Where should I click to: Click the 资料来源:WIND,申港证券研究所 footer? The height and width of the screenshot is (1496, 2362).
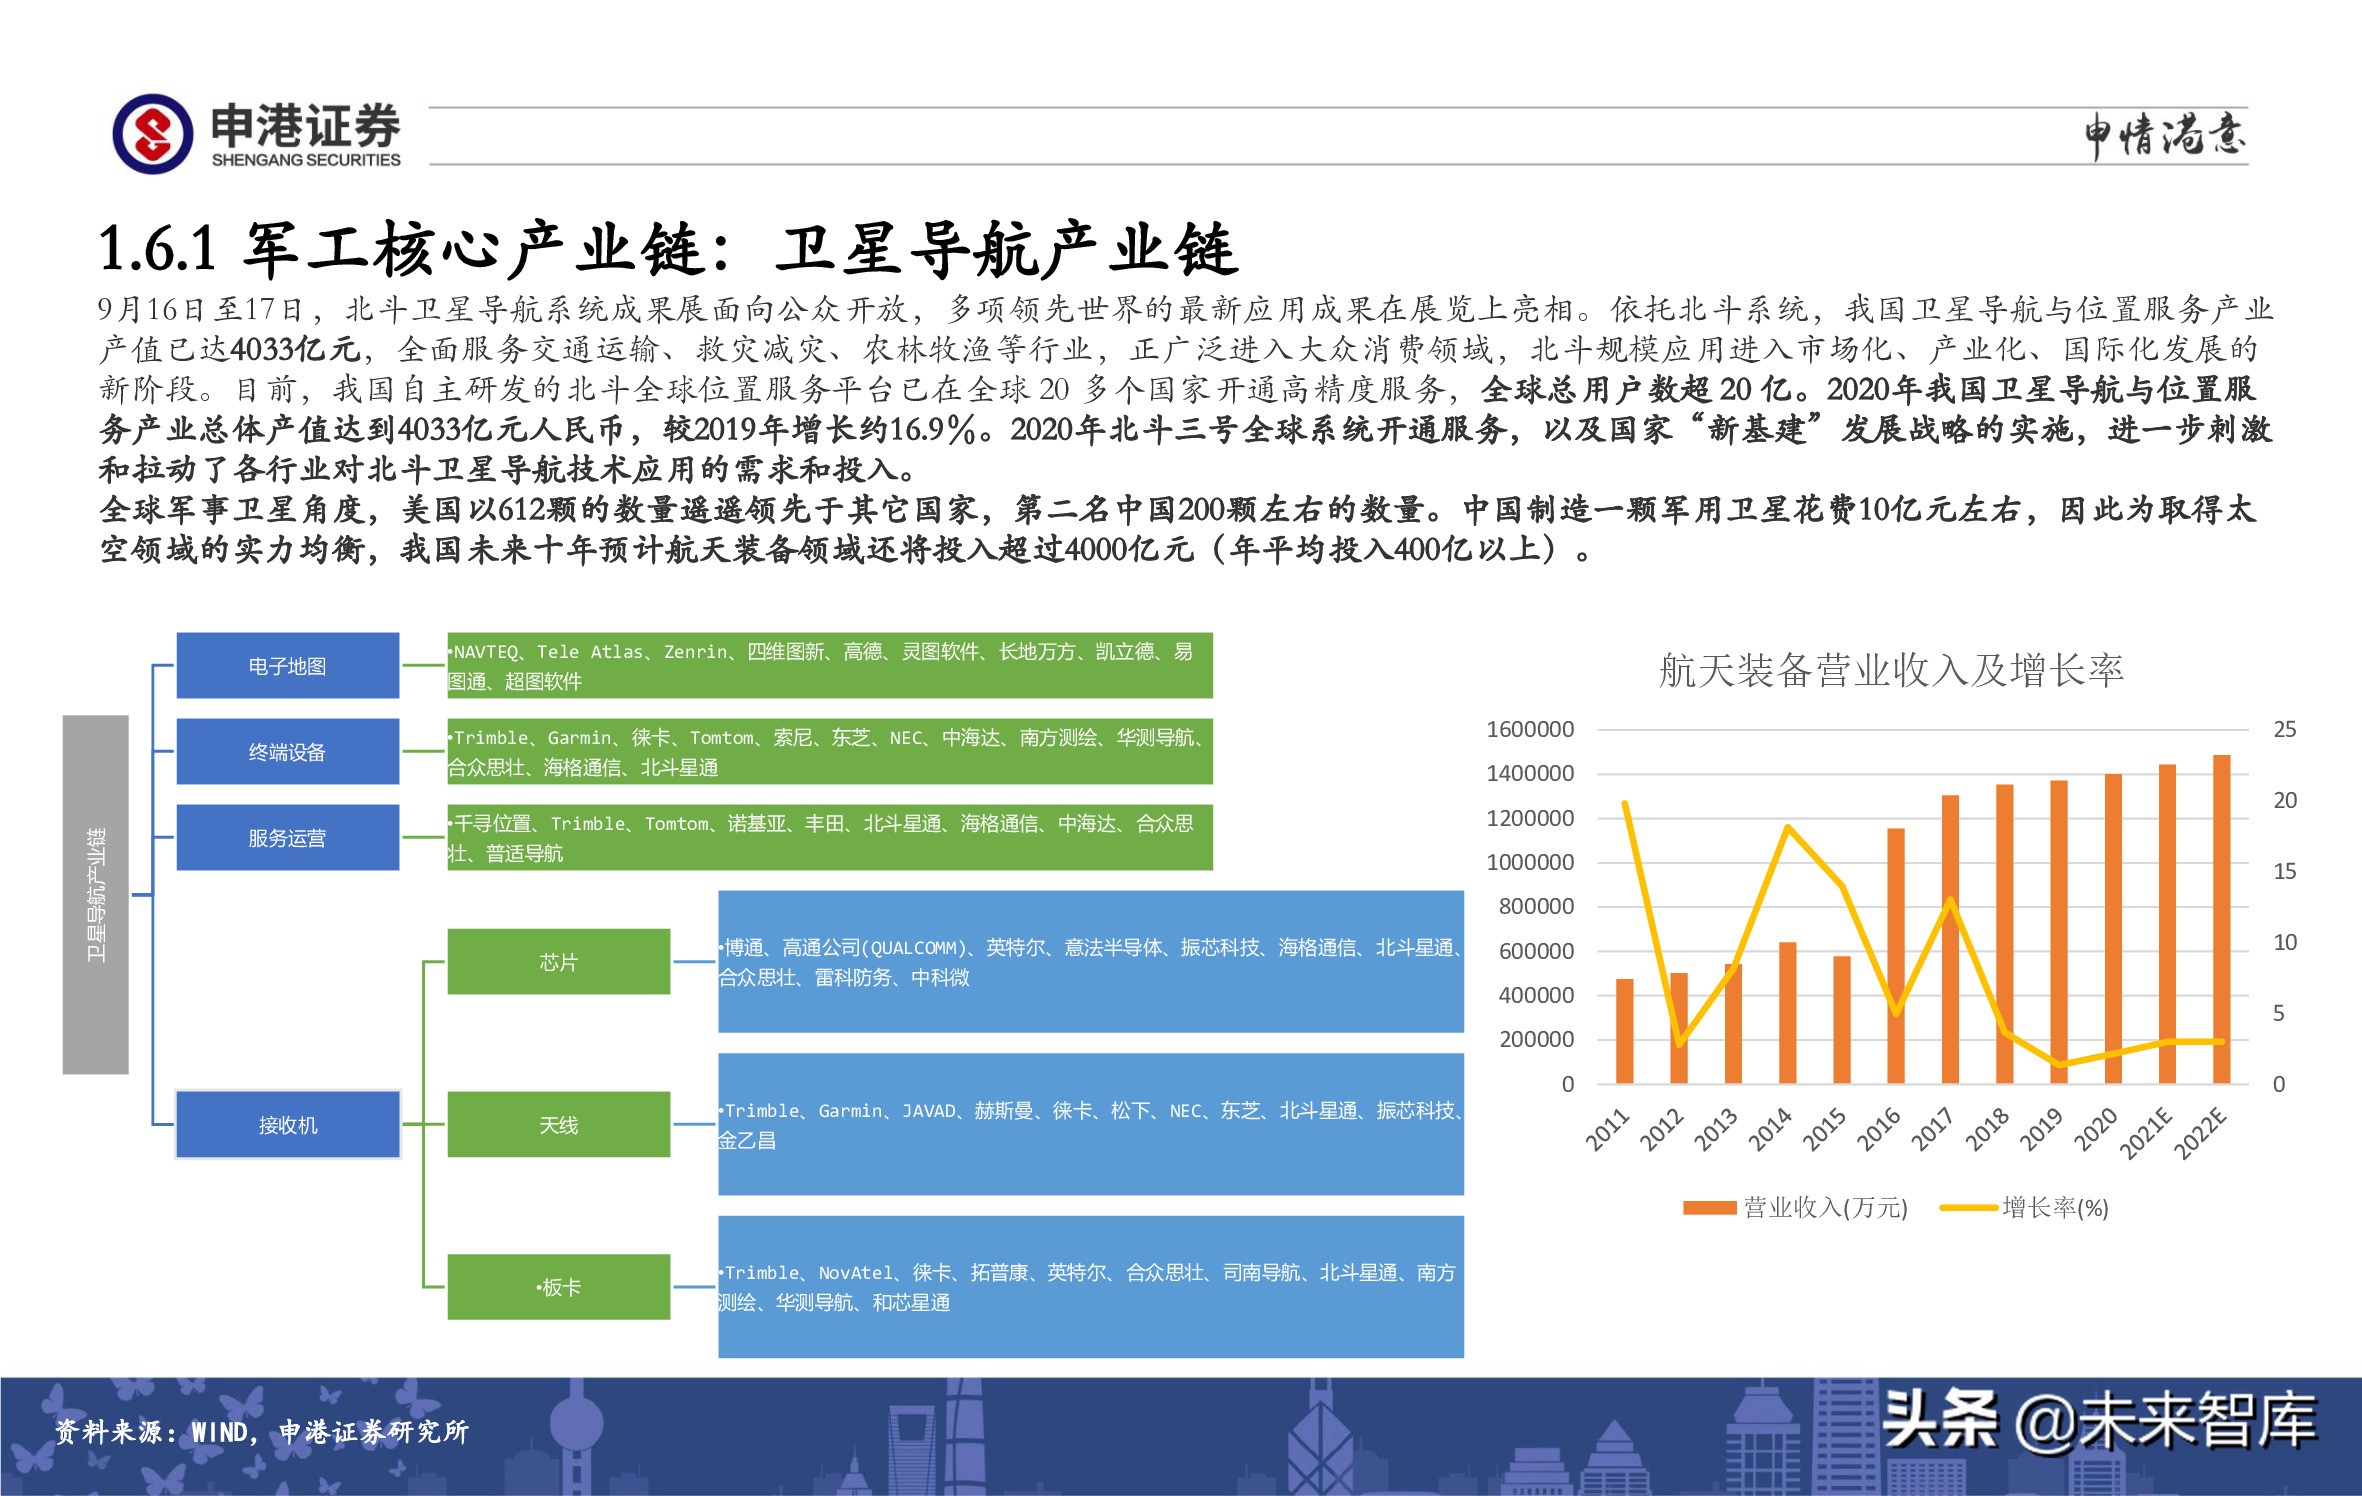coord(261,1432)
